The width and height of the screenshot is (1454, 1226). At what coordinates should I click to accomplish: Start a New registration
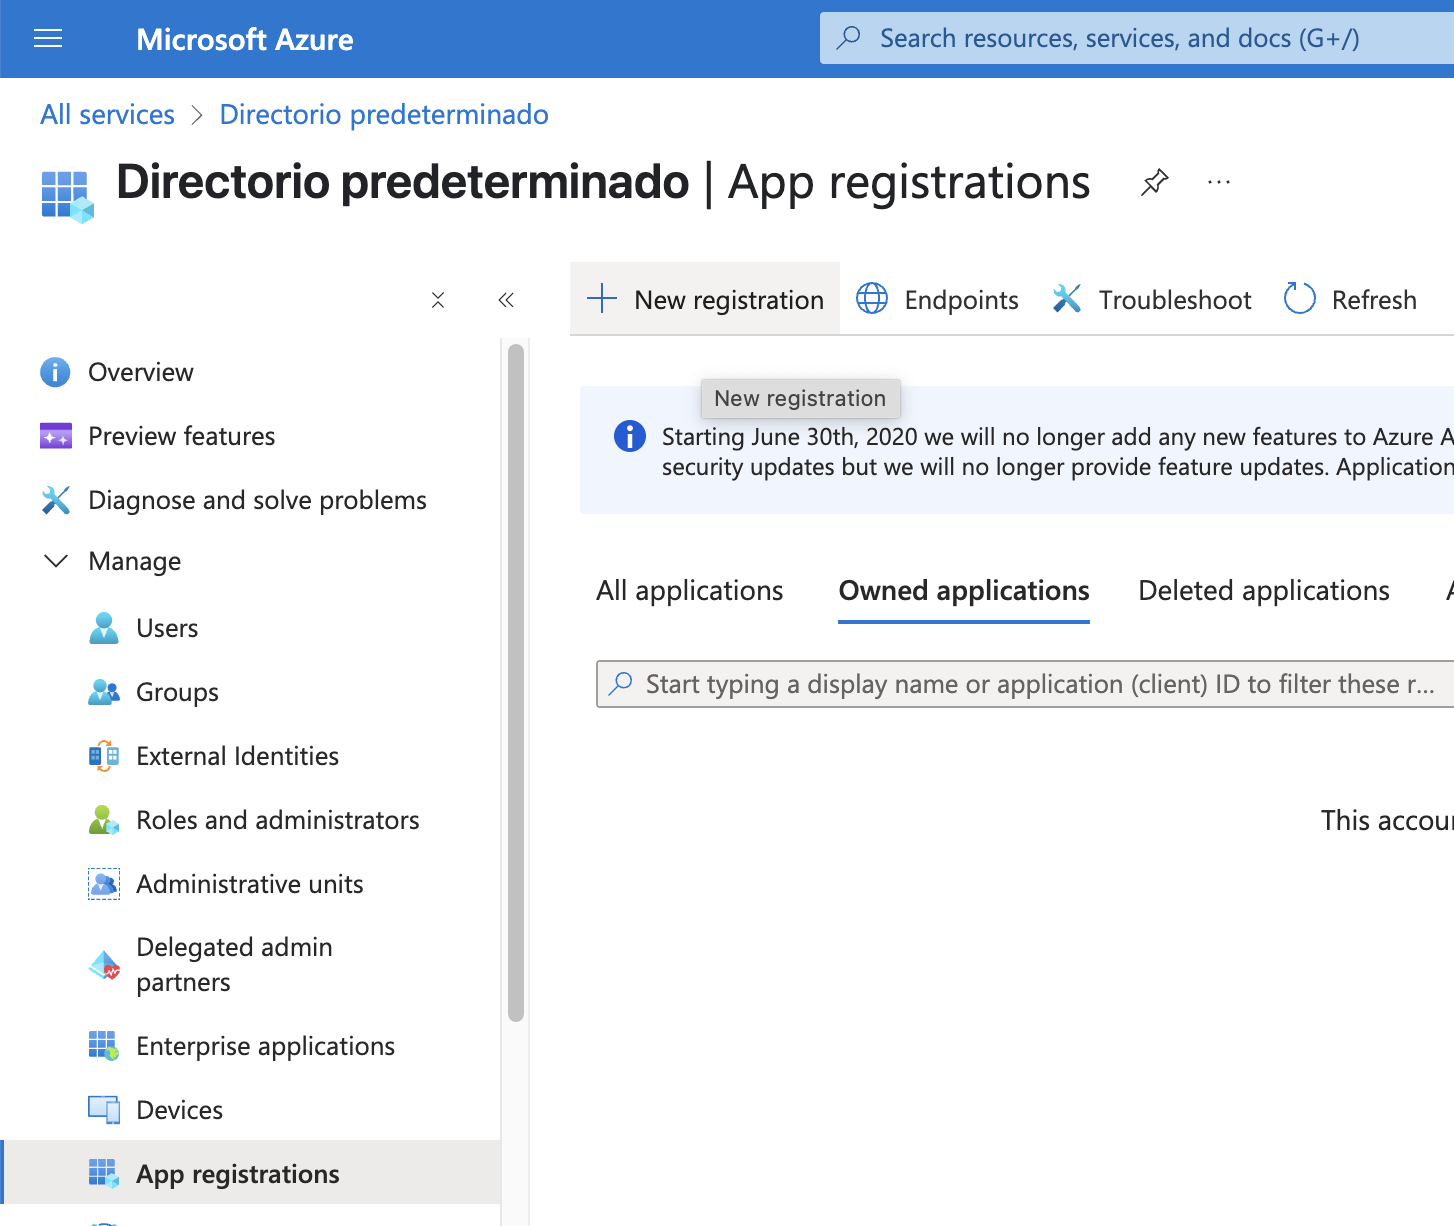[x=705, y=299]
